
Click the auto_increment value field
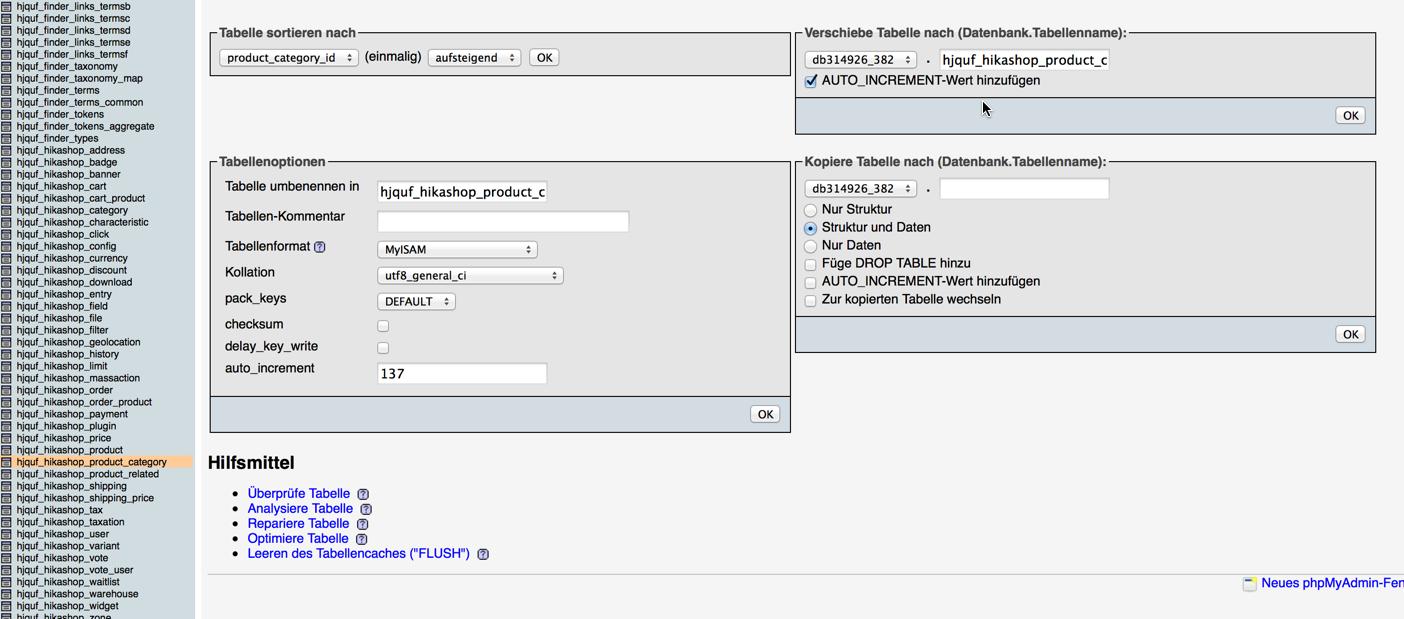(x=462, y=374)
